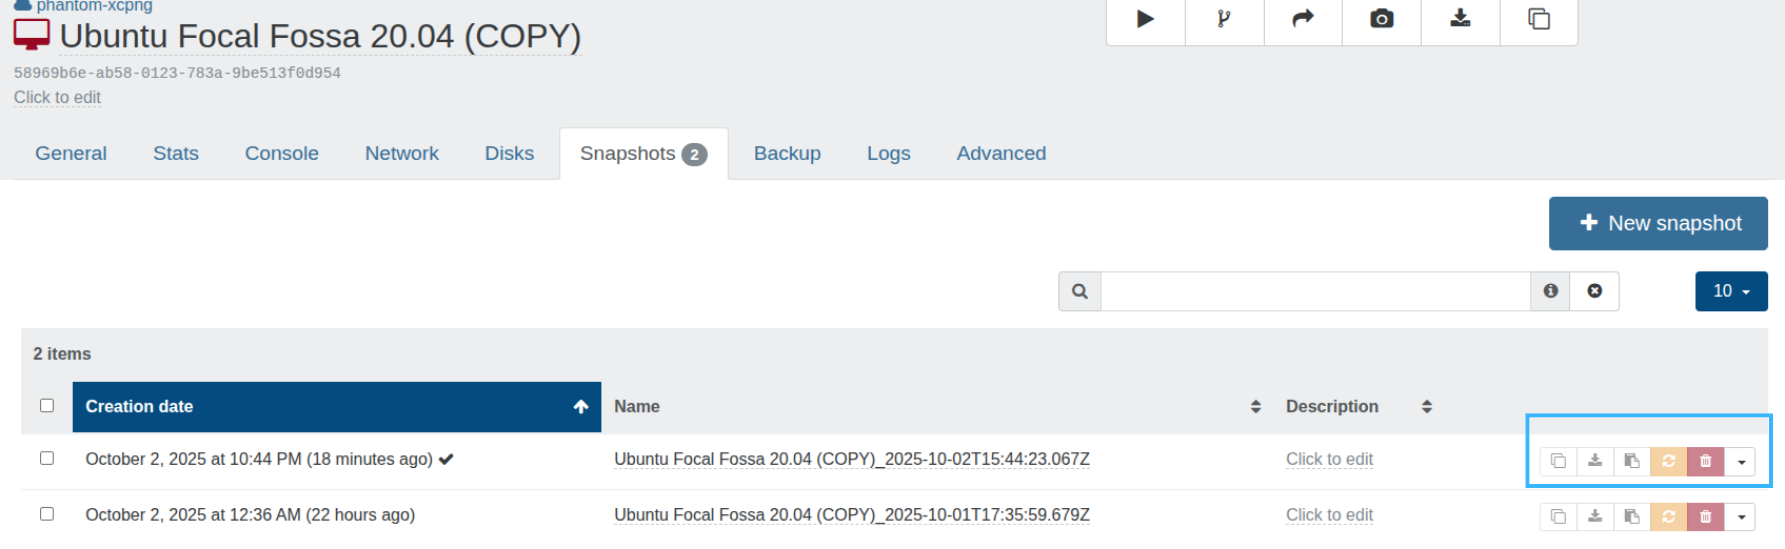Image resolution: width=1785 pixels, height=549 pixels.
Task: Toggle the select-all snapshots checkbox
Action: click(47, 406)
